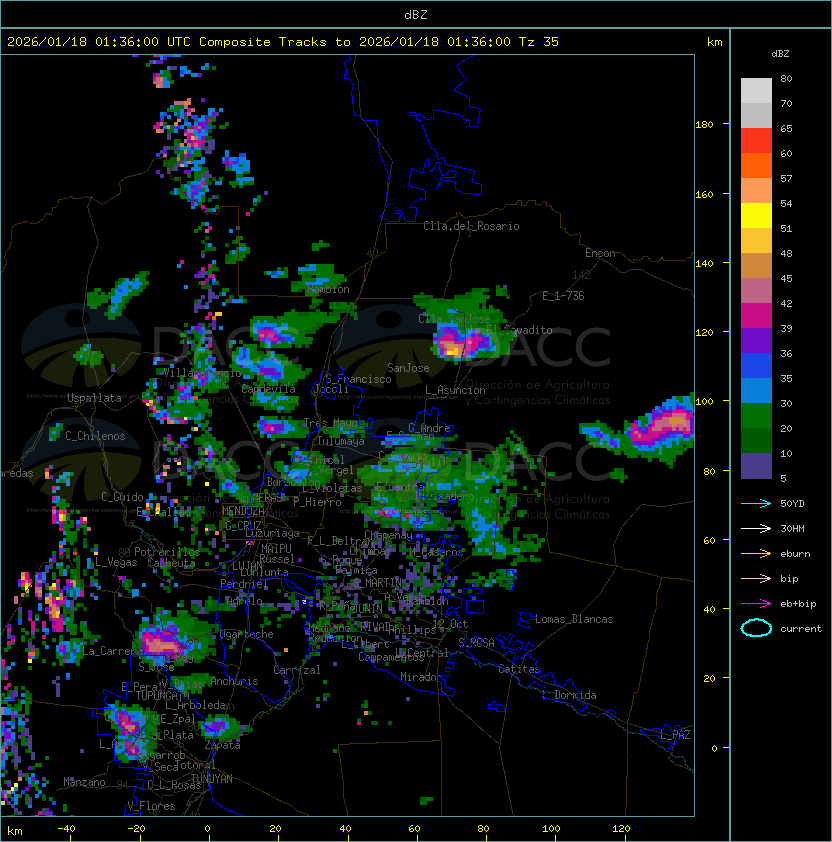Pick the purple swatch in the dBZ scale
The height and width of the screenshot is (842, 832).
[x=756, y=341]
